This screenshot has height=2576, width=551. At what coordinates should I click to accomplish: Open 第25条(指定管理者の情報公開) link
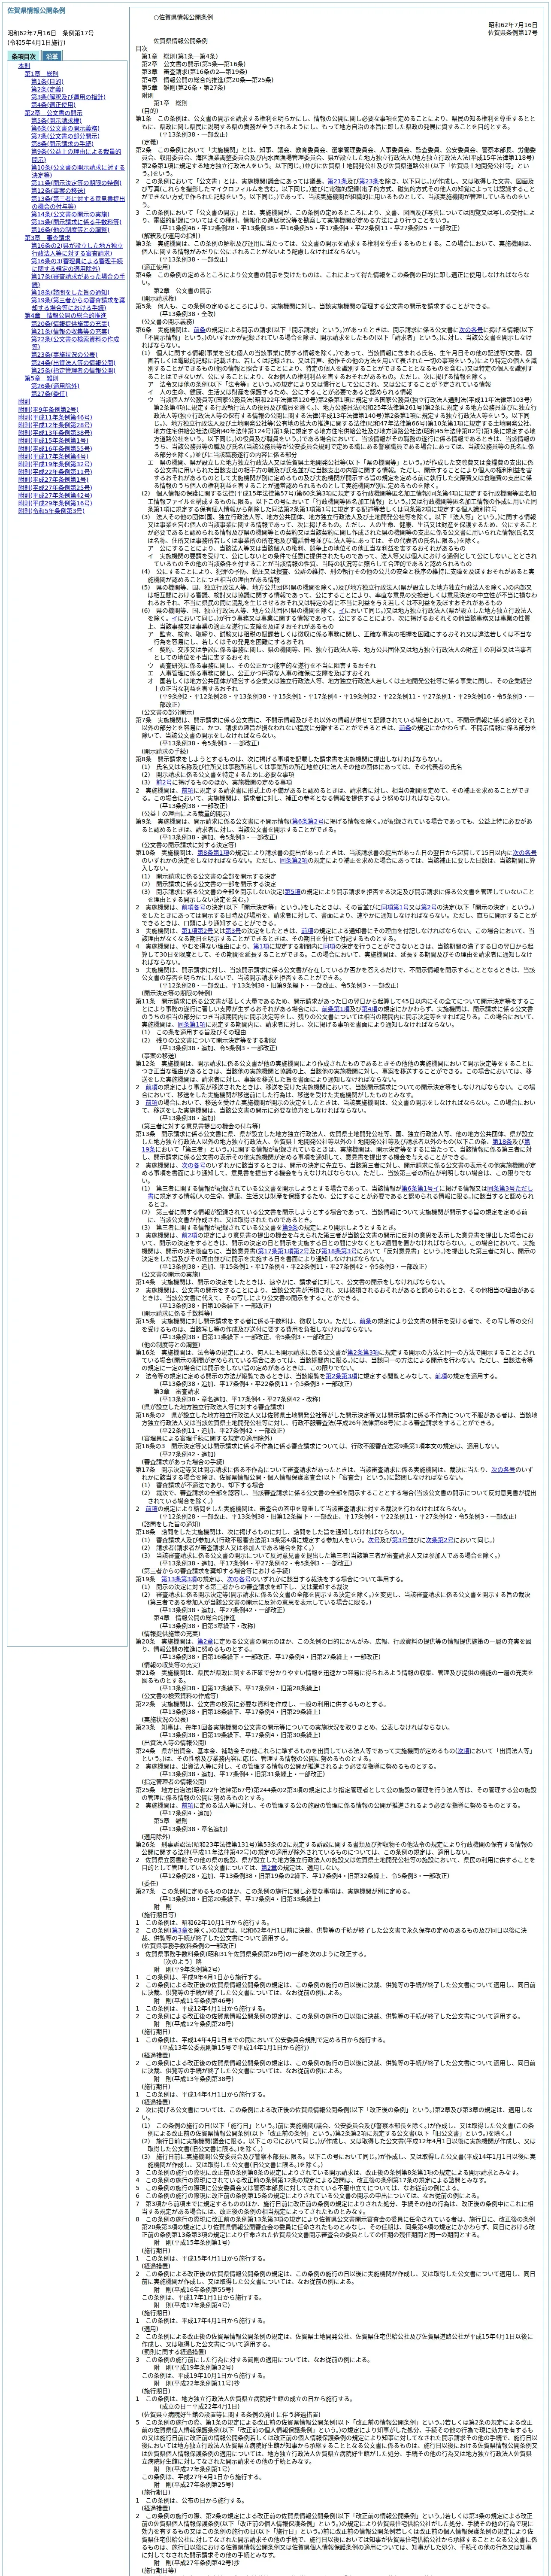click(73, 370)
